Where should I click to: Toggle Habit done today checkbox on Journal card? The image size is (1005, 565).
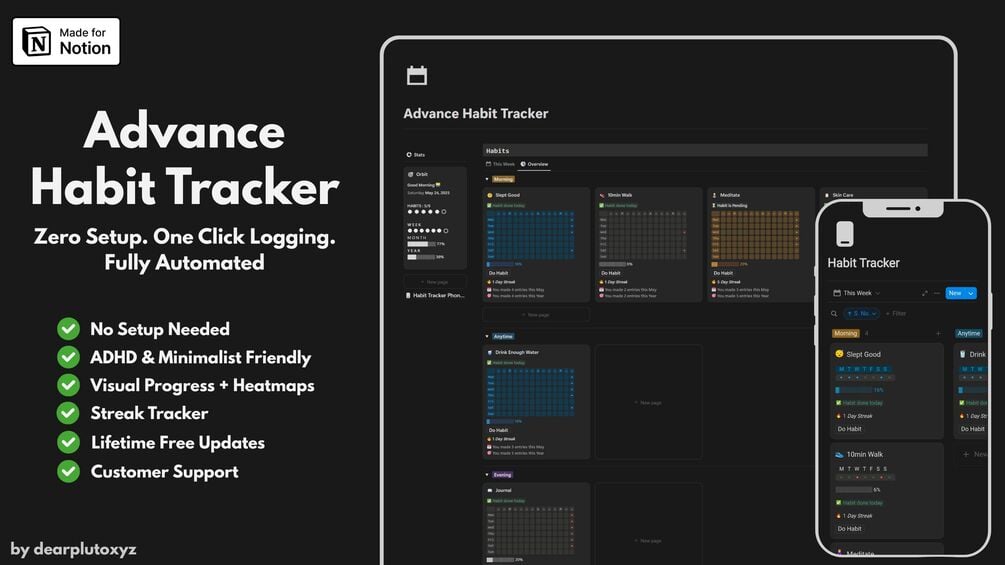click(490, 501)
